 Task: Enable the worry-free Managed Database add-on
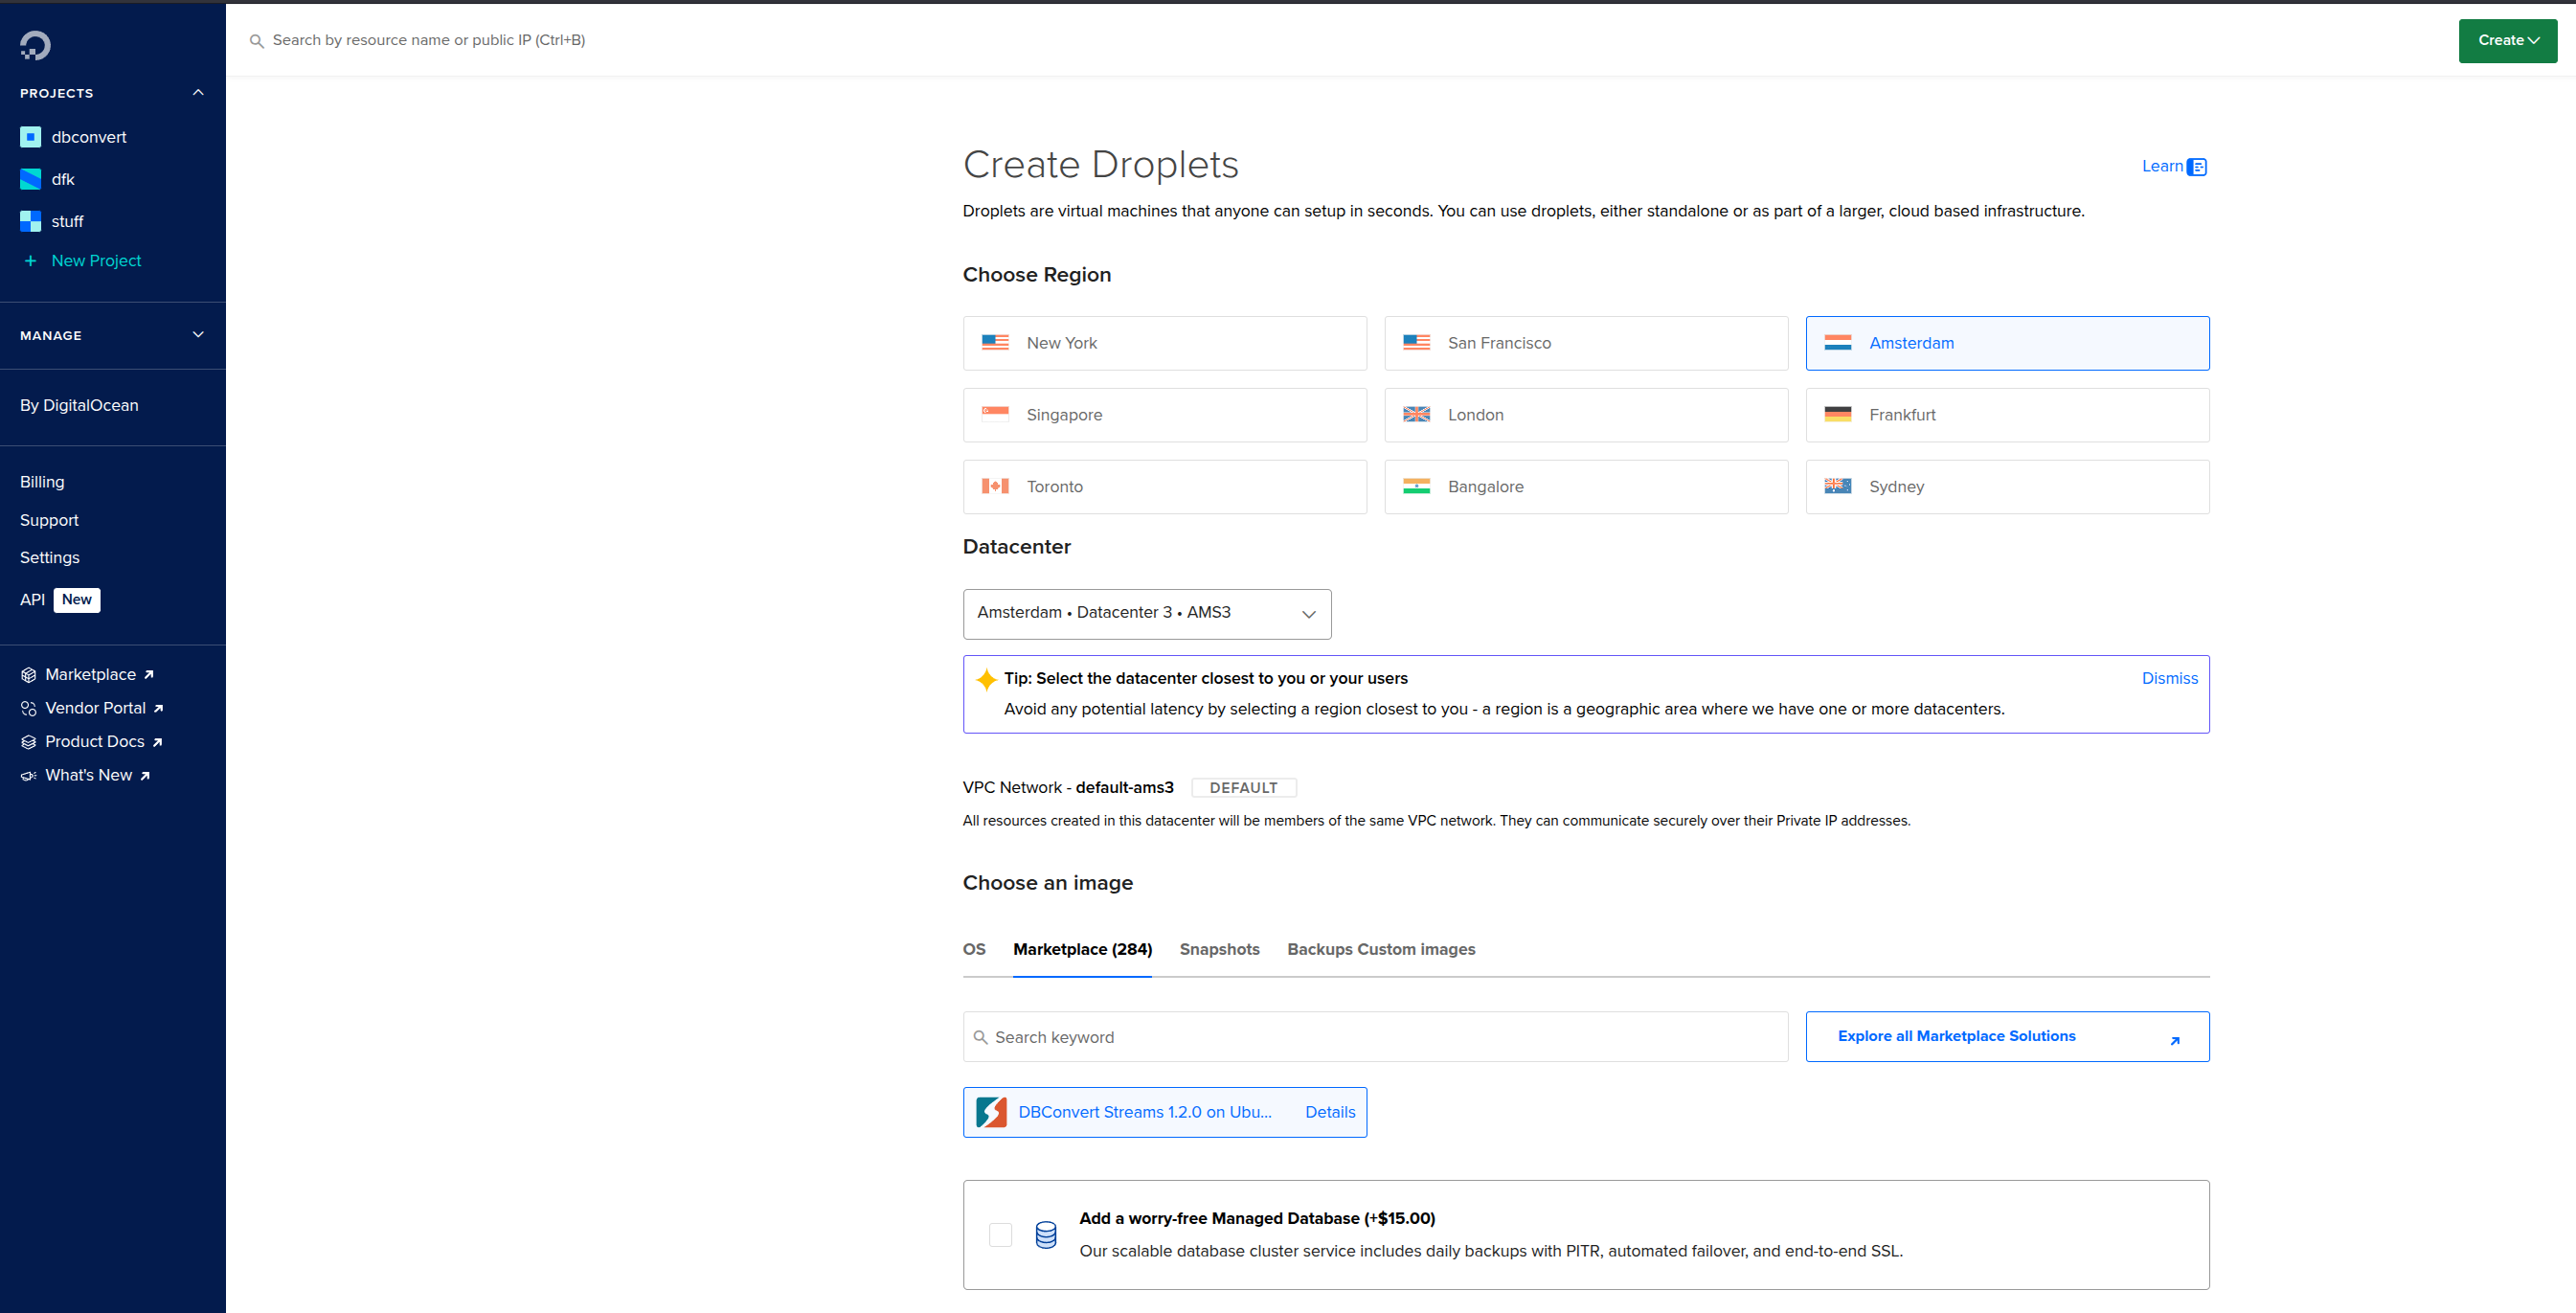point(1000,1234)
